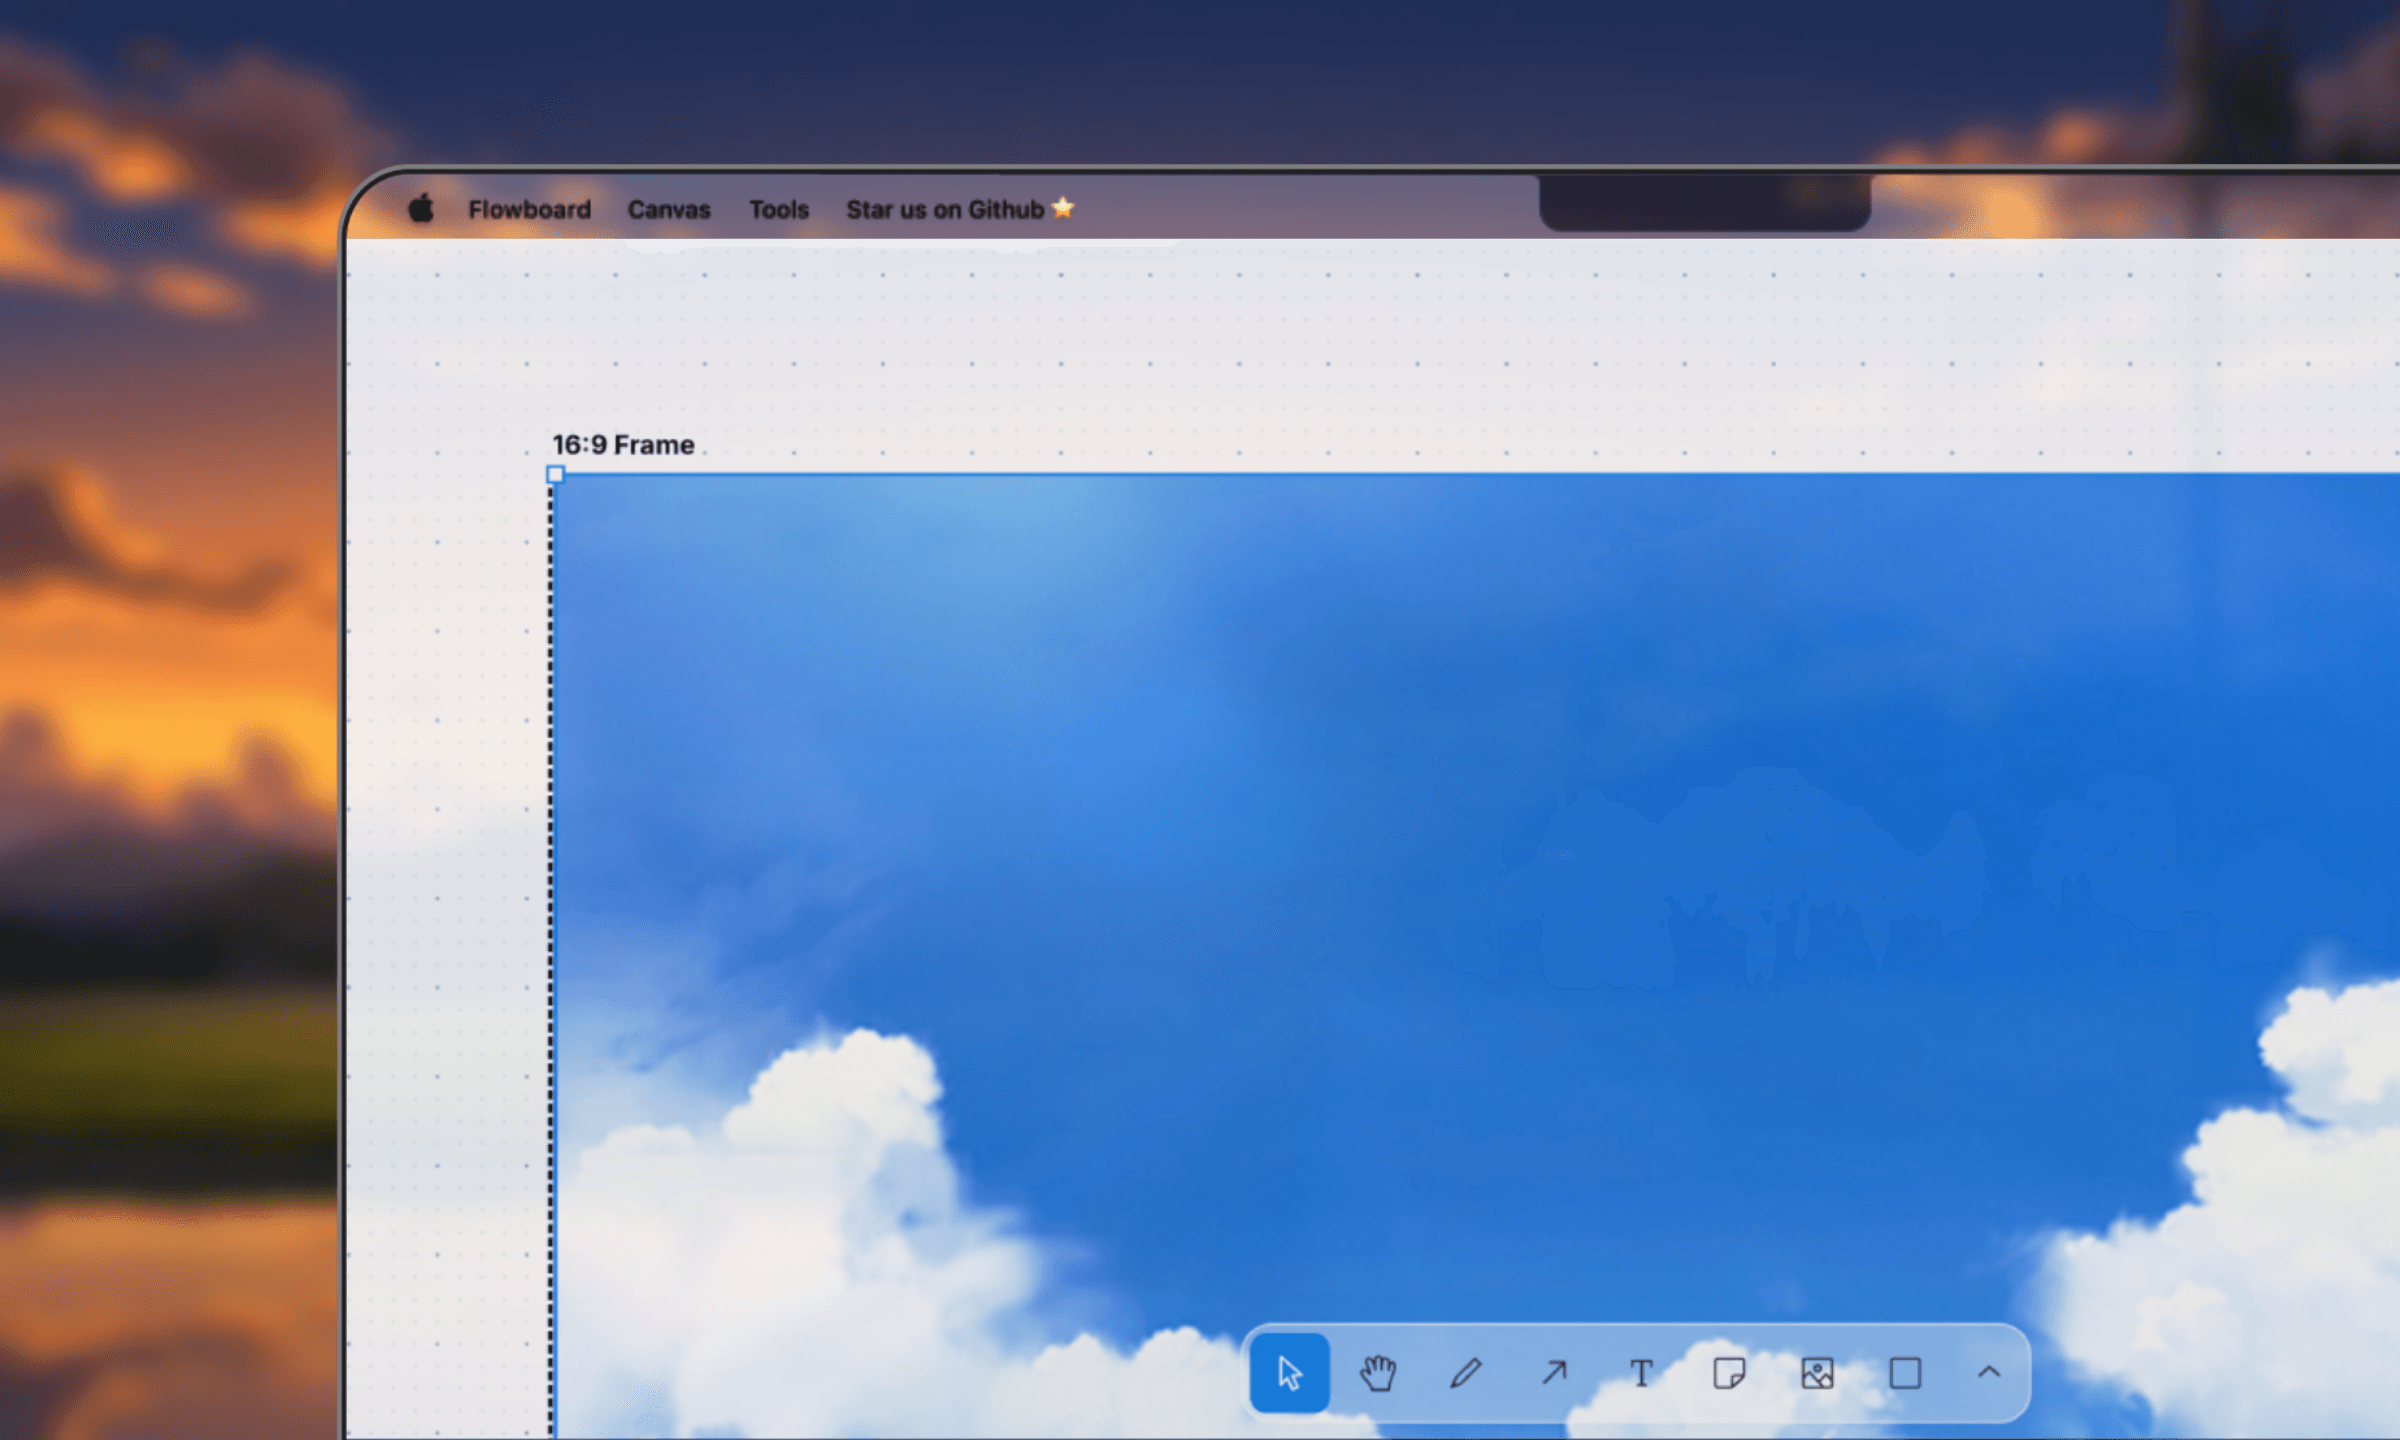Select the Rectangle shape tool
2400x1440 pixels.
point(1905,1373)
